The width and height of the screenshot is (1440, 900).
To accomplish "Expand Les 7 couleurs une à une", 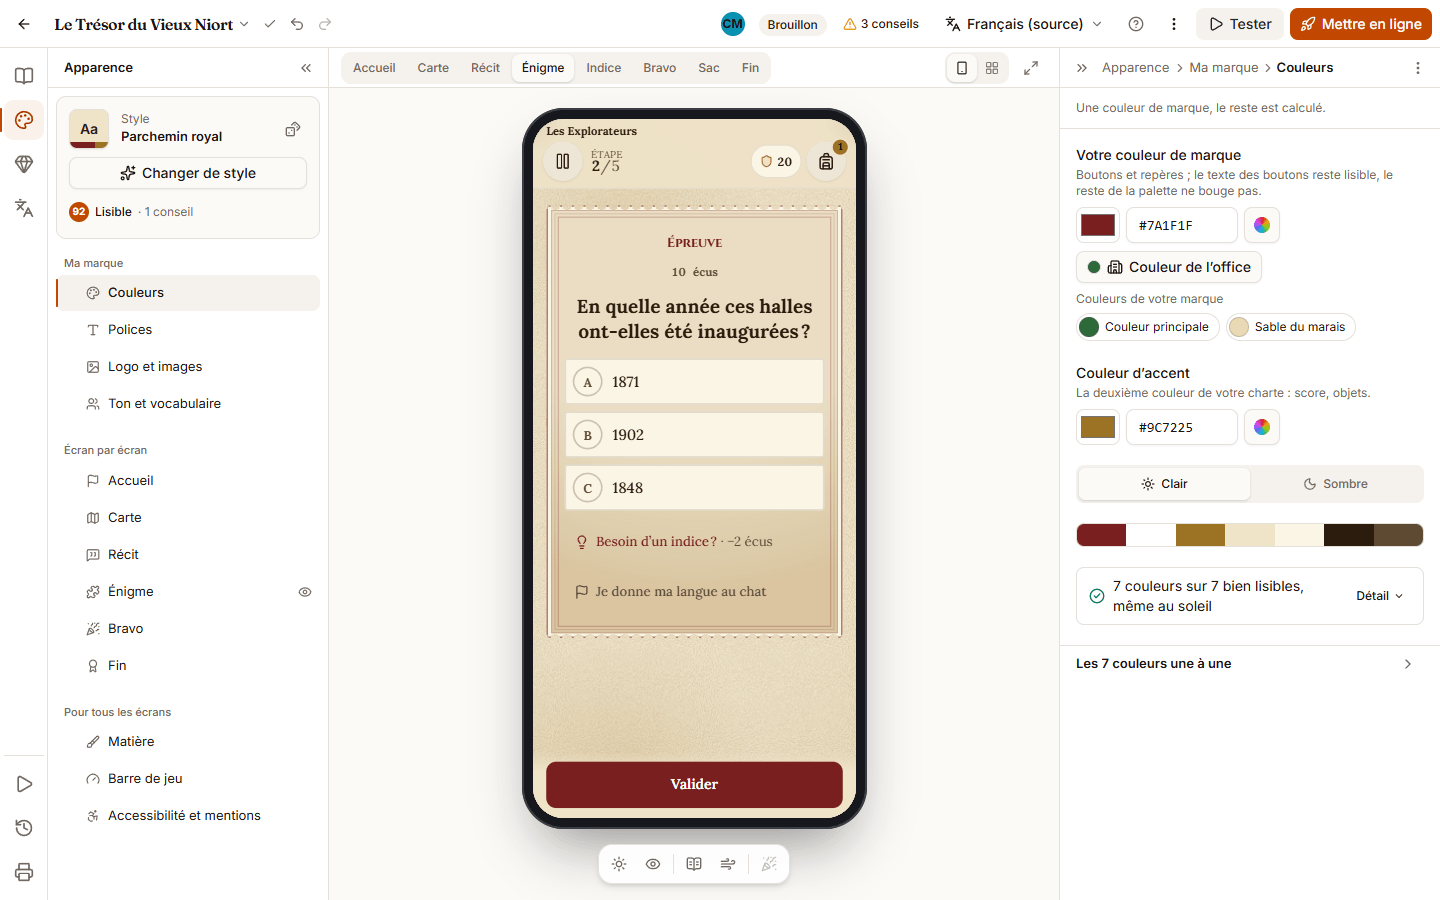I will pyautogui.click(x=1250, y=664).
